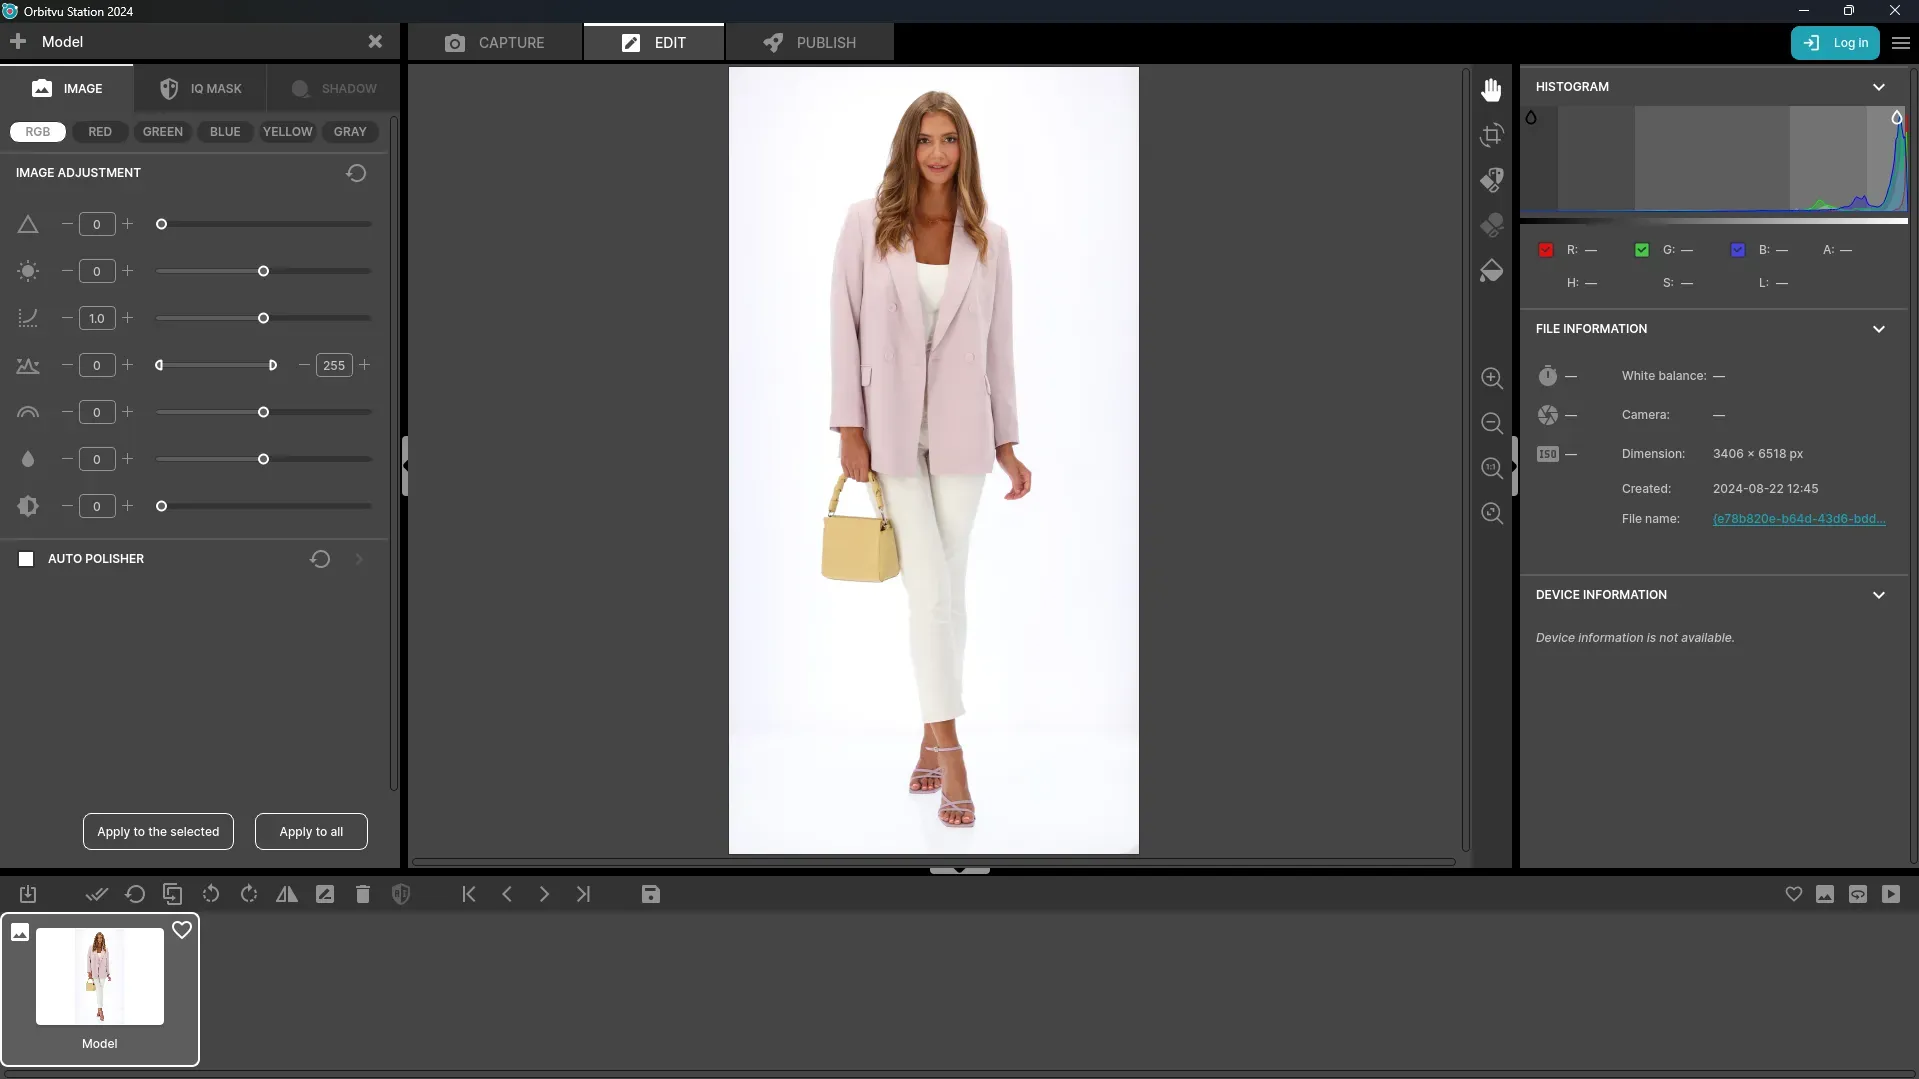1919x1079 pixels.
Task: Toggle the red channel histogram checkbox
Action: 1546,250
